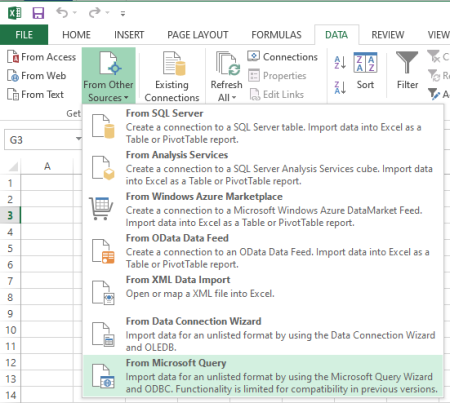Select row 9 header
The width and height of the screenshot is (450, 403).
(10, 314)
